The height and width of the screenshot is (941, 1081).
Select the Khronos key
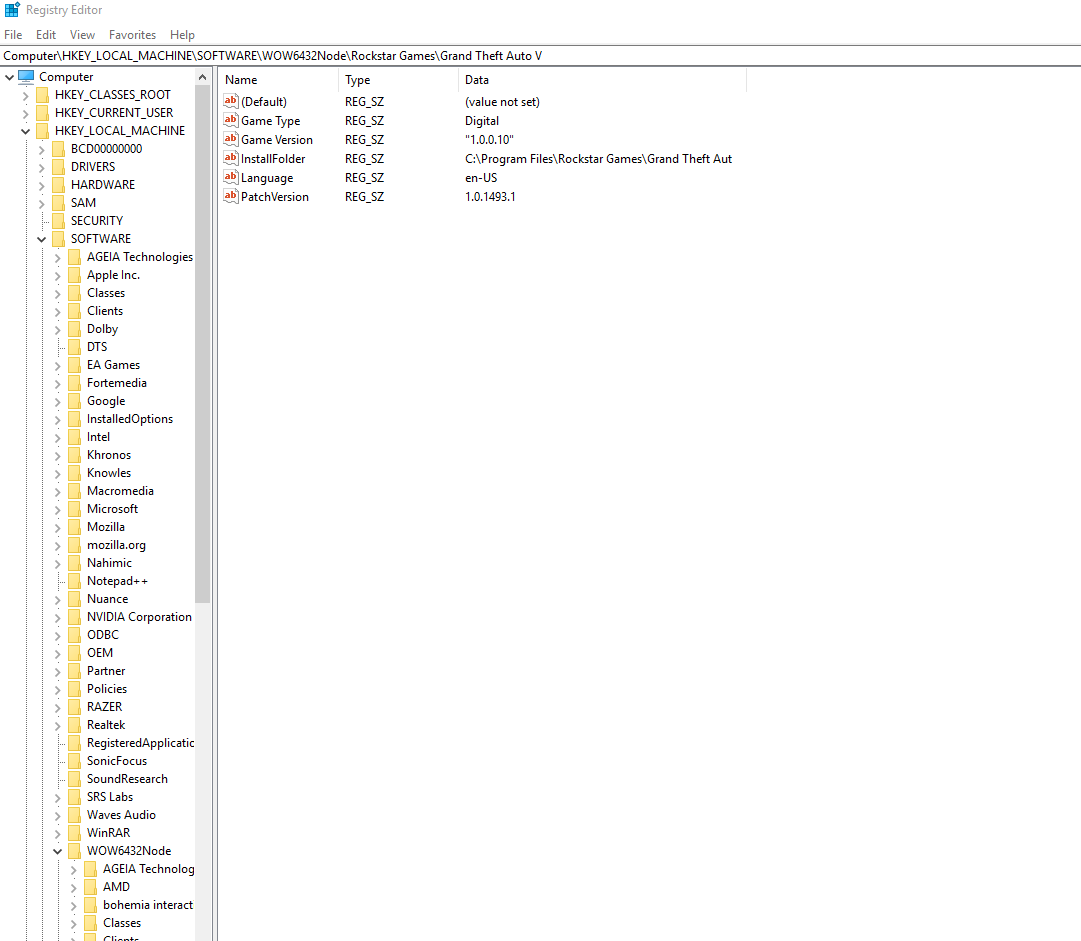pyautogui.click(x=109, y=455)
